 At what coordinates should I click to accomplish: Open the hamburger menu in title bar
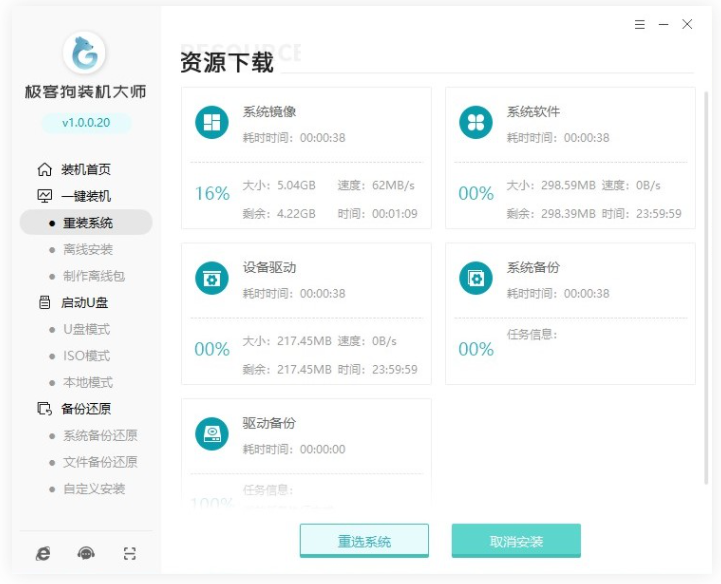640,25
